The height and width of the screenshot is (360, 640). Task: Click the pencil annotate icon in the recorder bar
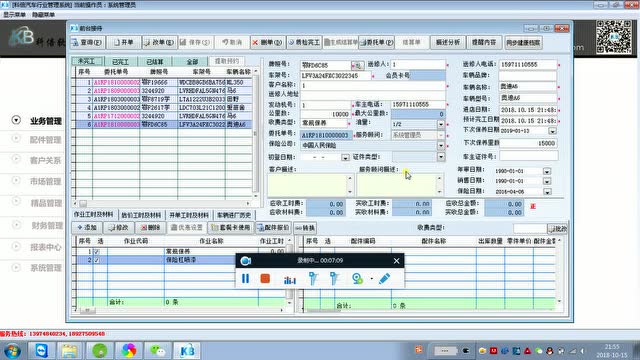tap(384, 278)
